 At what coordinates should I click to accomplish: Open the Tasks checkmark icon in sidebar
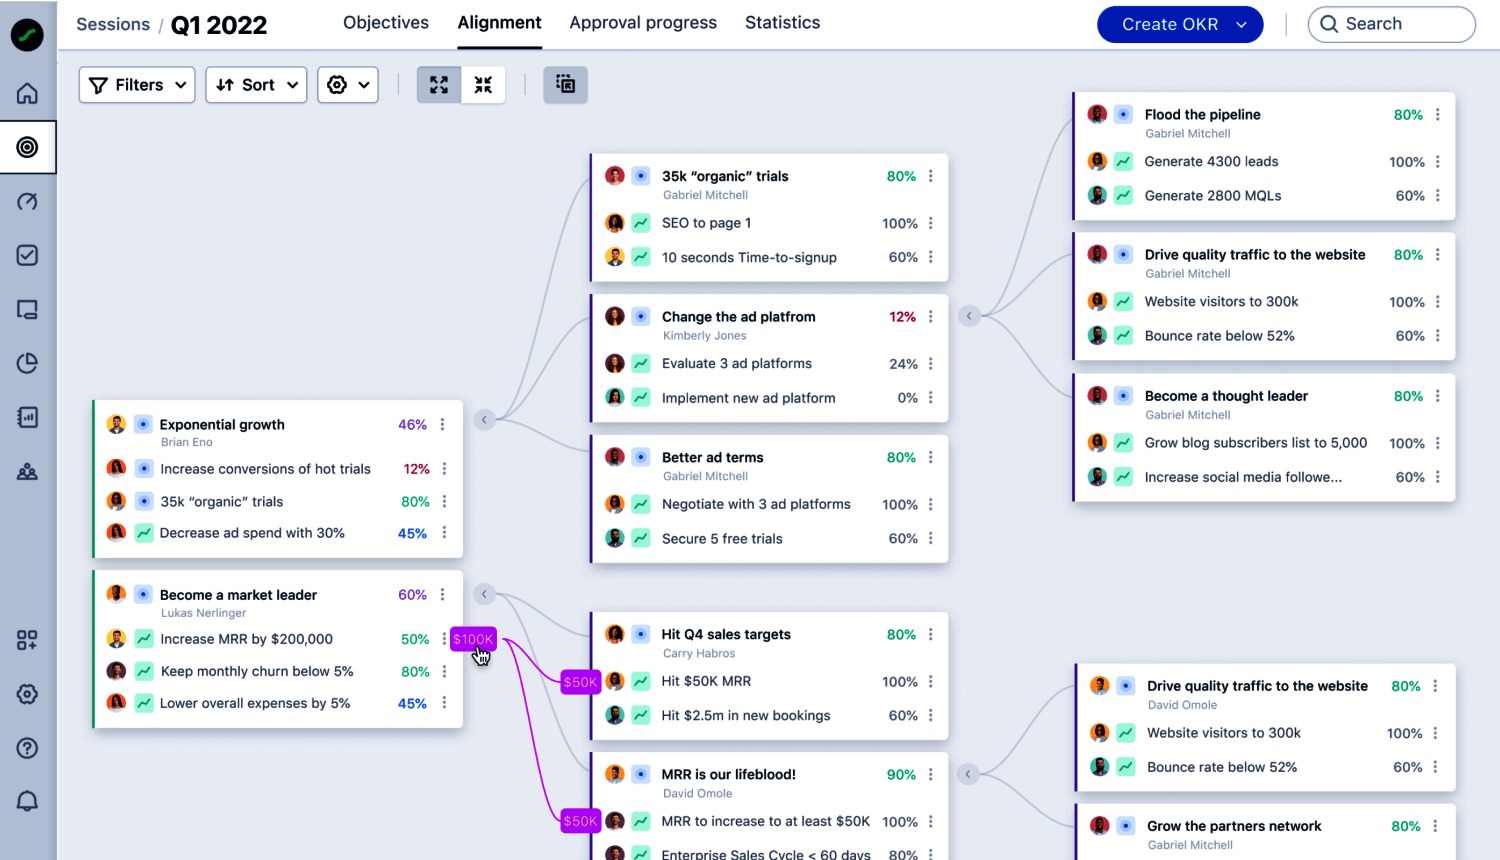[x=27, y=254]
